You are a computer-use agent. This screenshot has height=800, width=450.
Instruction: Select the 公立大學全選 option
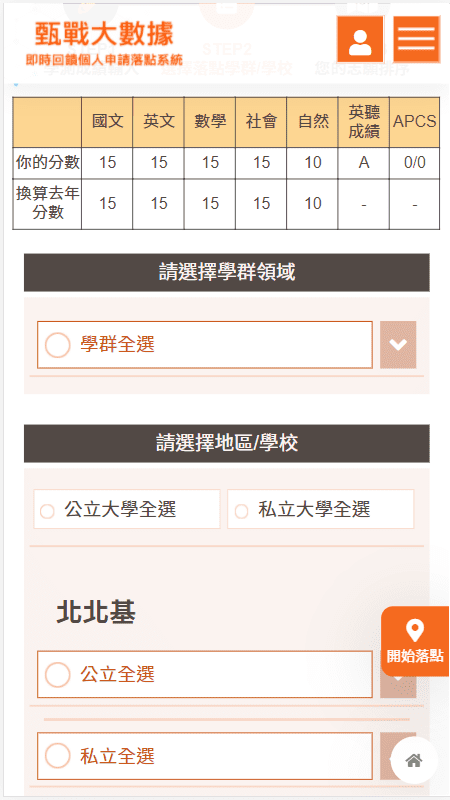127,509
